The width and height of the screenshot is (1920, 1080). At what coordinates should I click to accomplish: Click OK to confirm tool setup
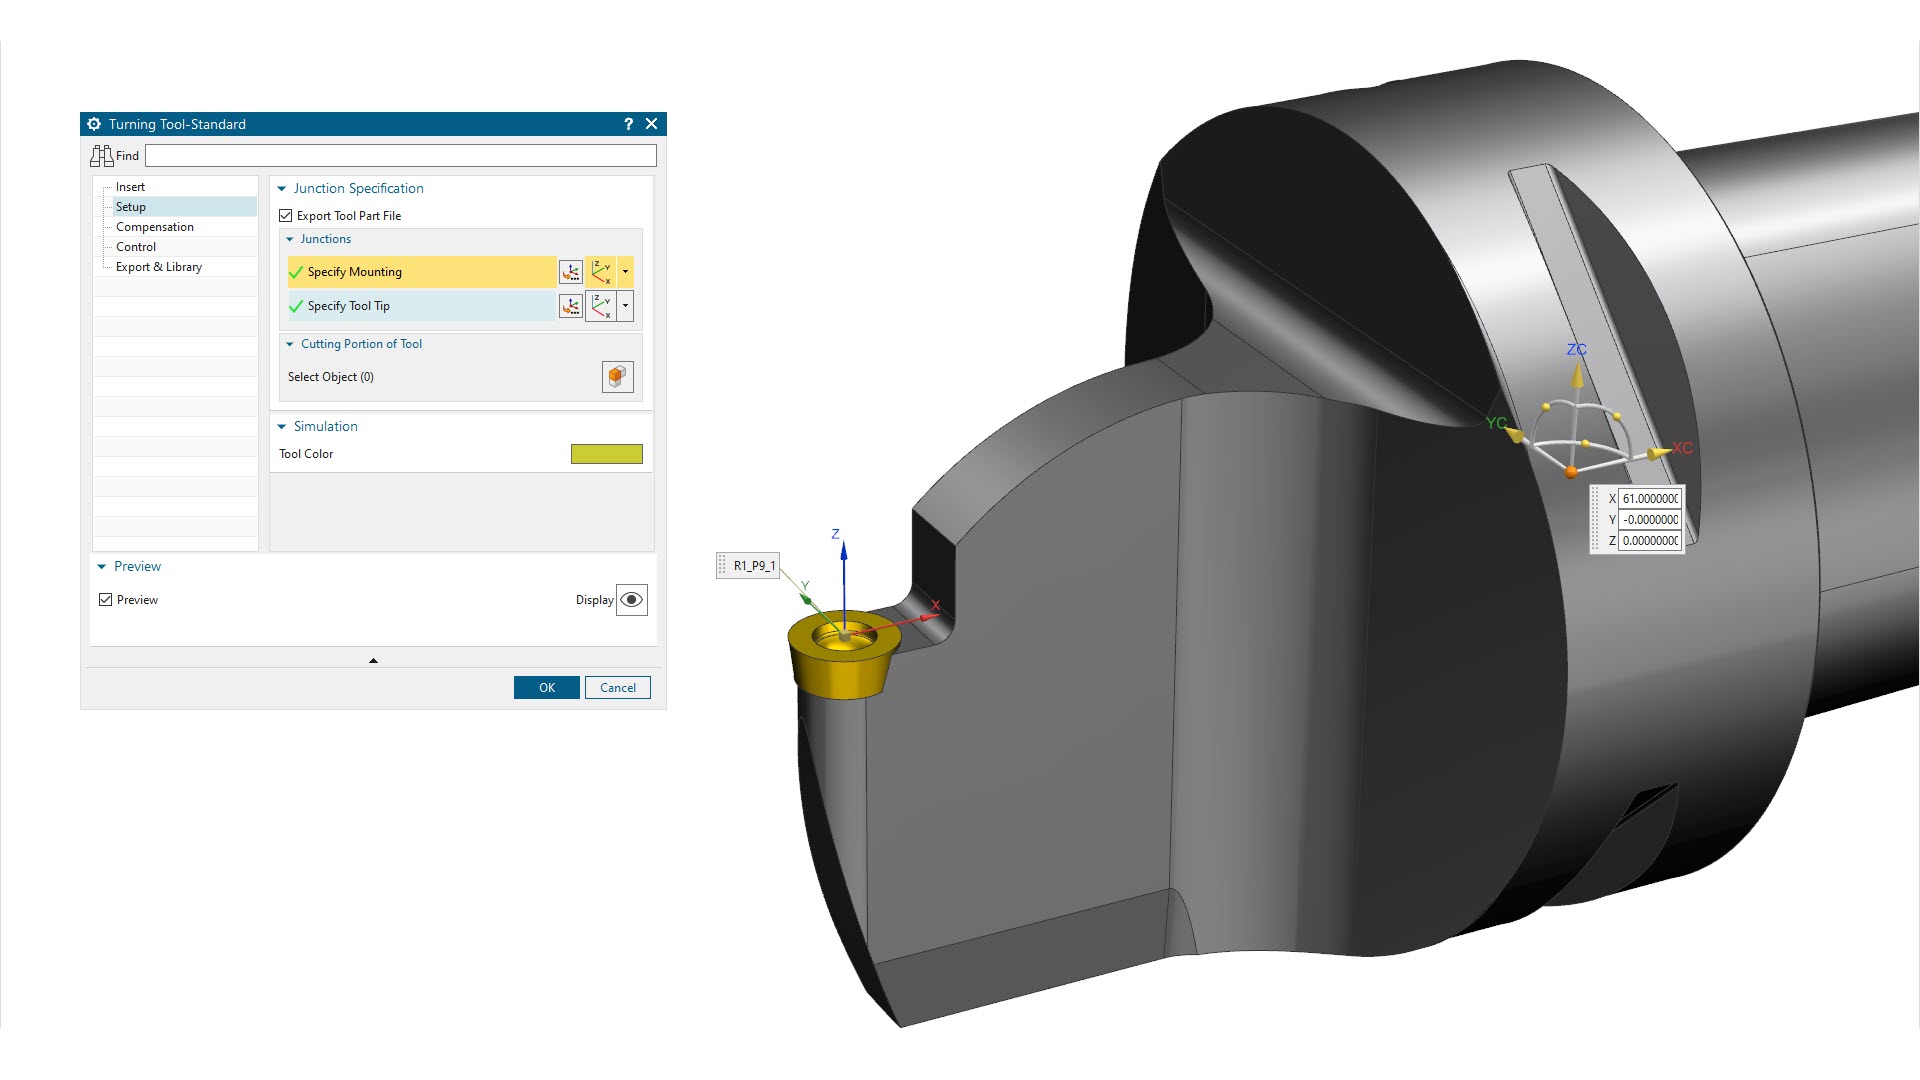(546, 687)
